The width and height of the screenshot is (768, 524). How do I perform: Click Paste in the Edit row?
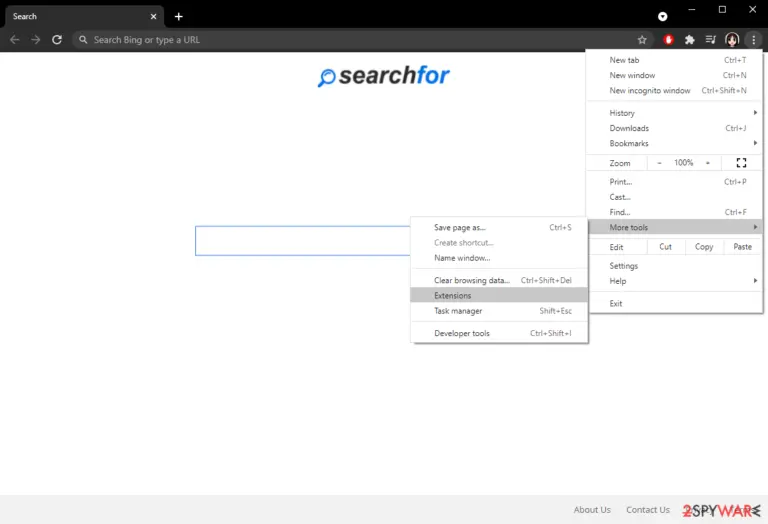tap(743, 247)
